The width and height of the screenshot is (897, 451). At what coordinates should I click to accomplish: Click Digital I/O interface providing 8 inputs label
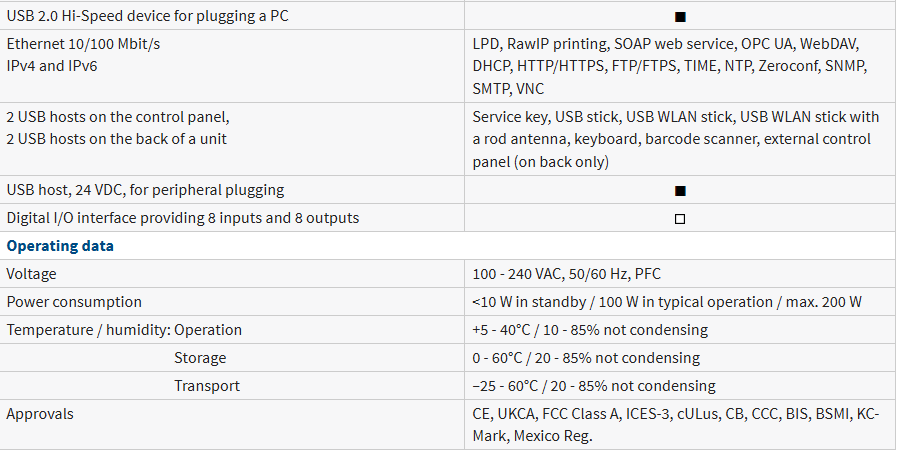(x=182, y=218)
